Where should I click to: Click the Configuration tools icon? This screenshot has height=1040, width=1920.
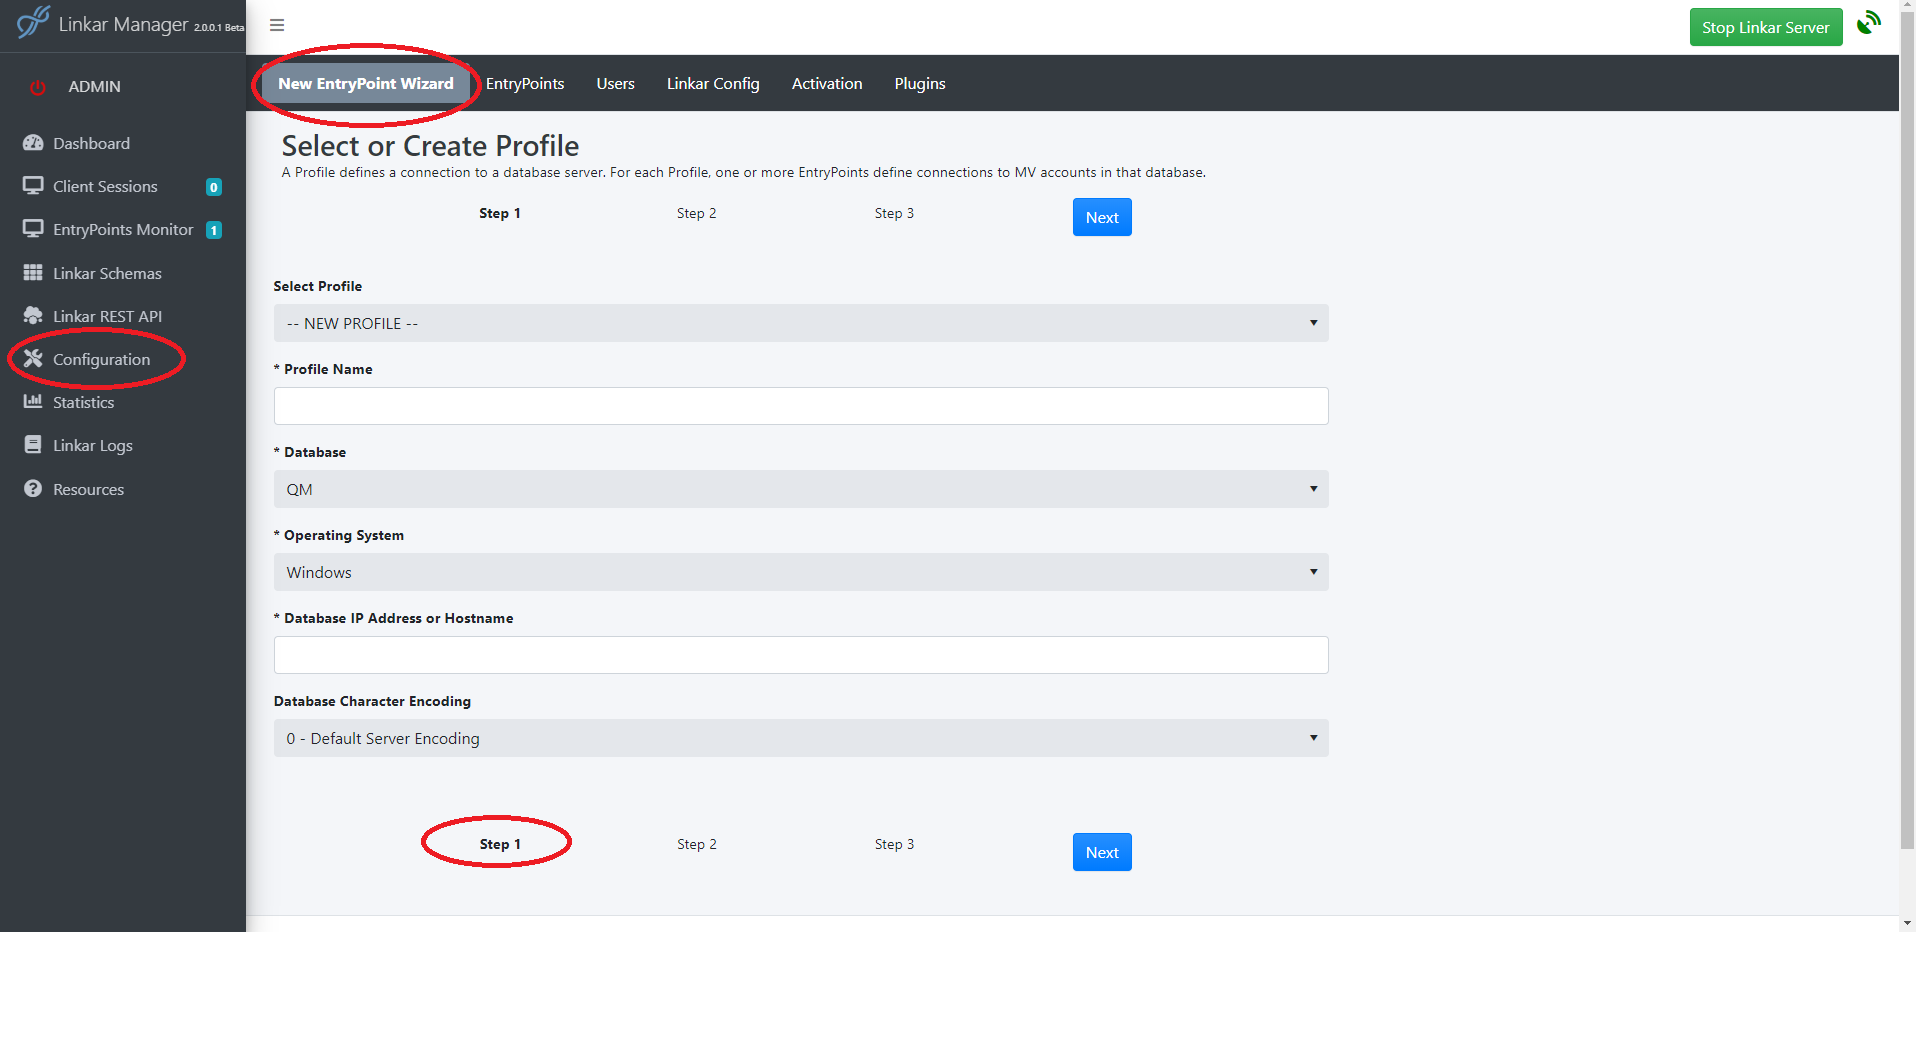tap(33, 359)
